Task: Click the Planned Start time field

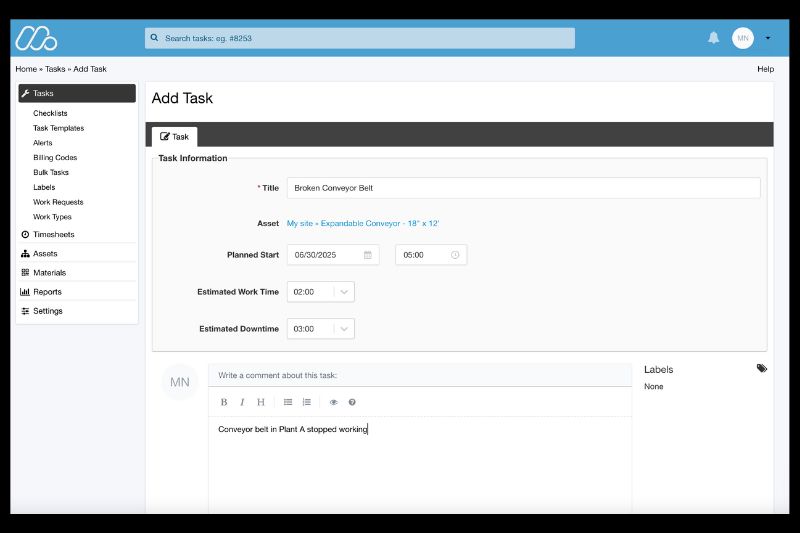Action: [430, 255]
